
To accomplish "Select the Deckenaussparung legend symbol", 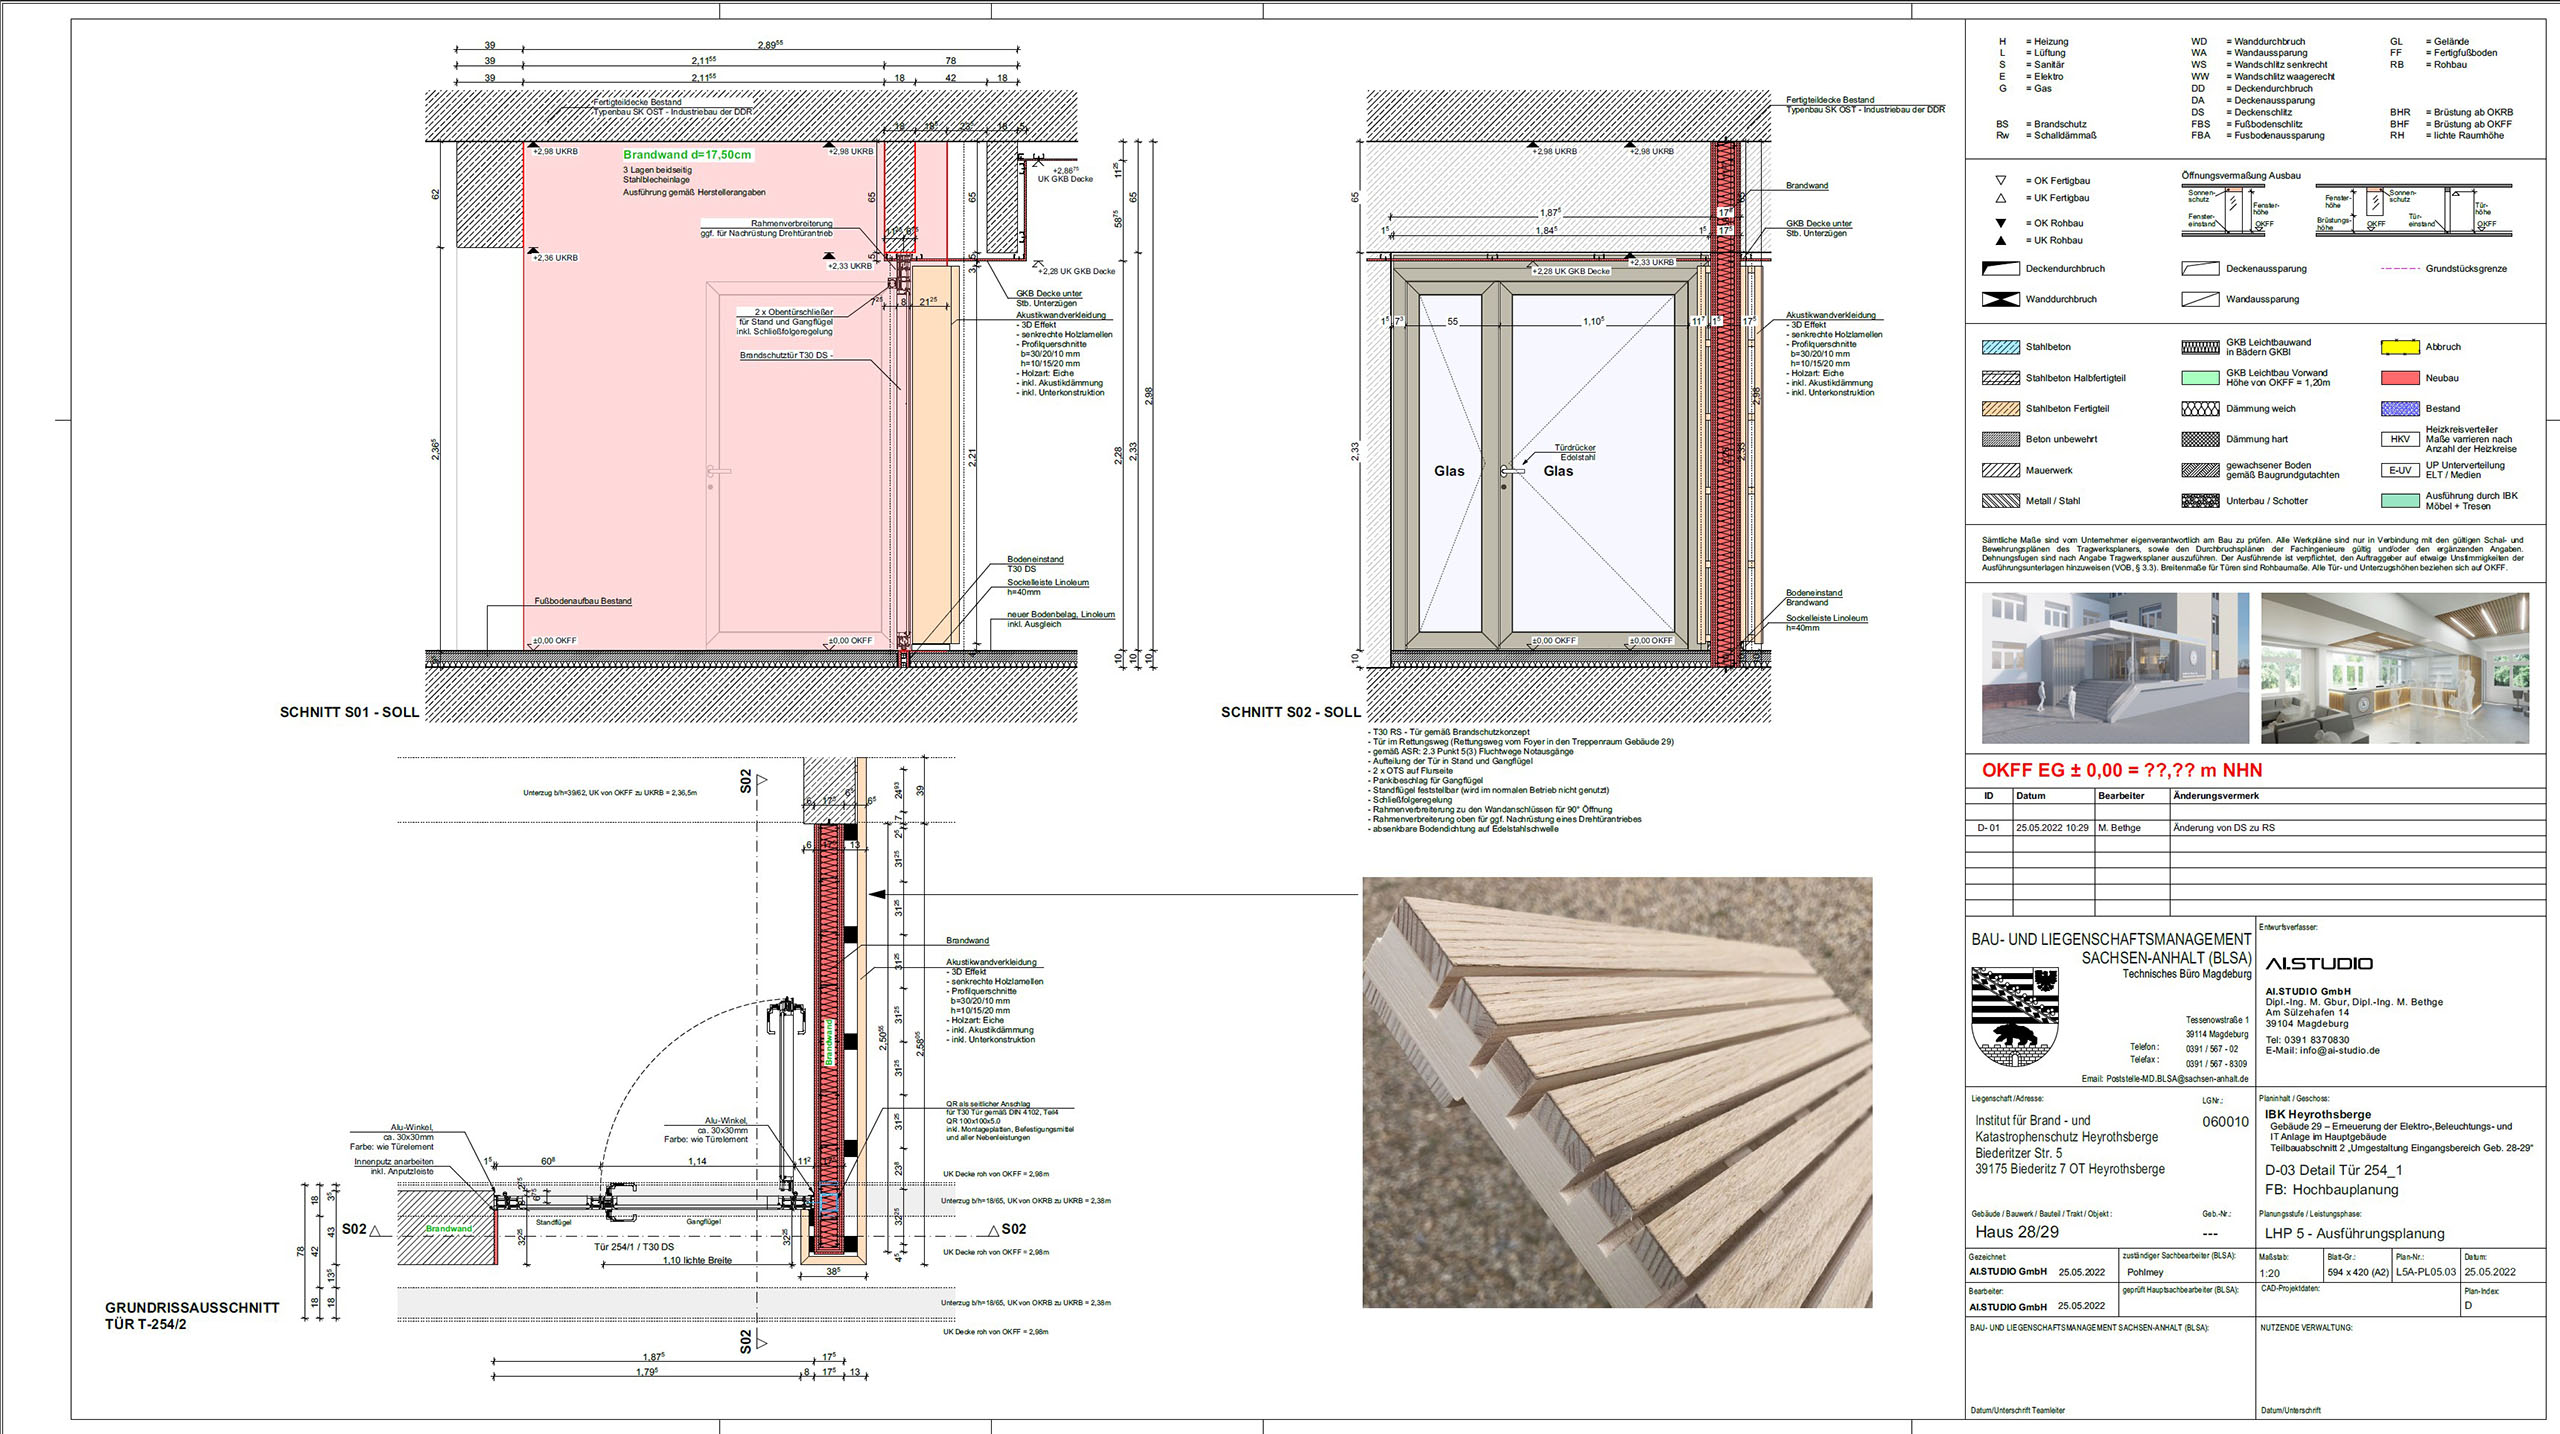I will click(2200, 269).
